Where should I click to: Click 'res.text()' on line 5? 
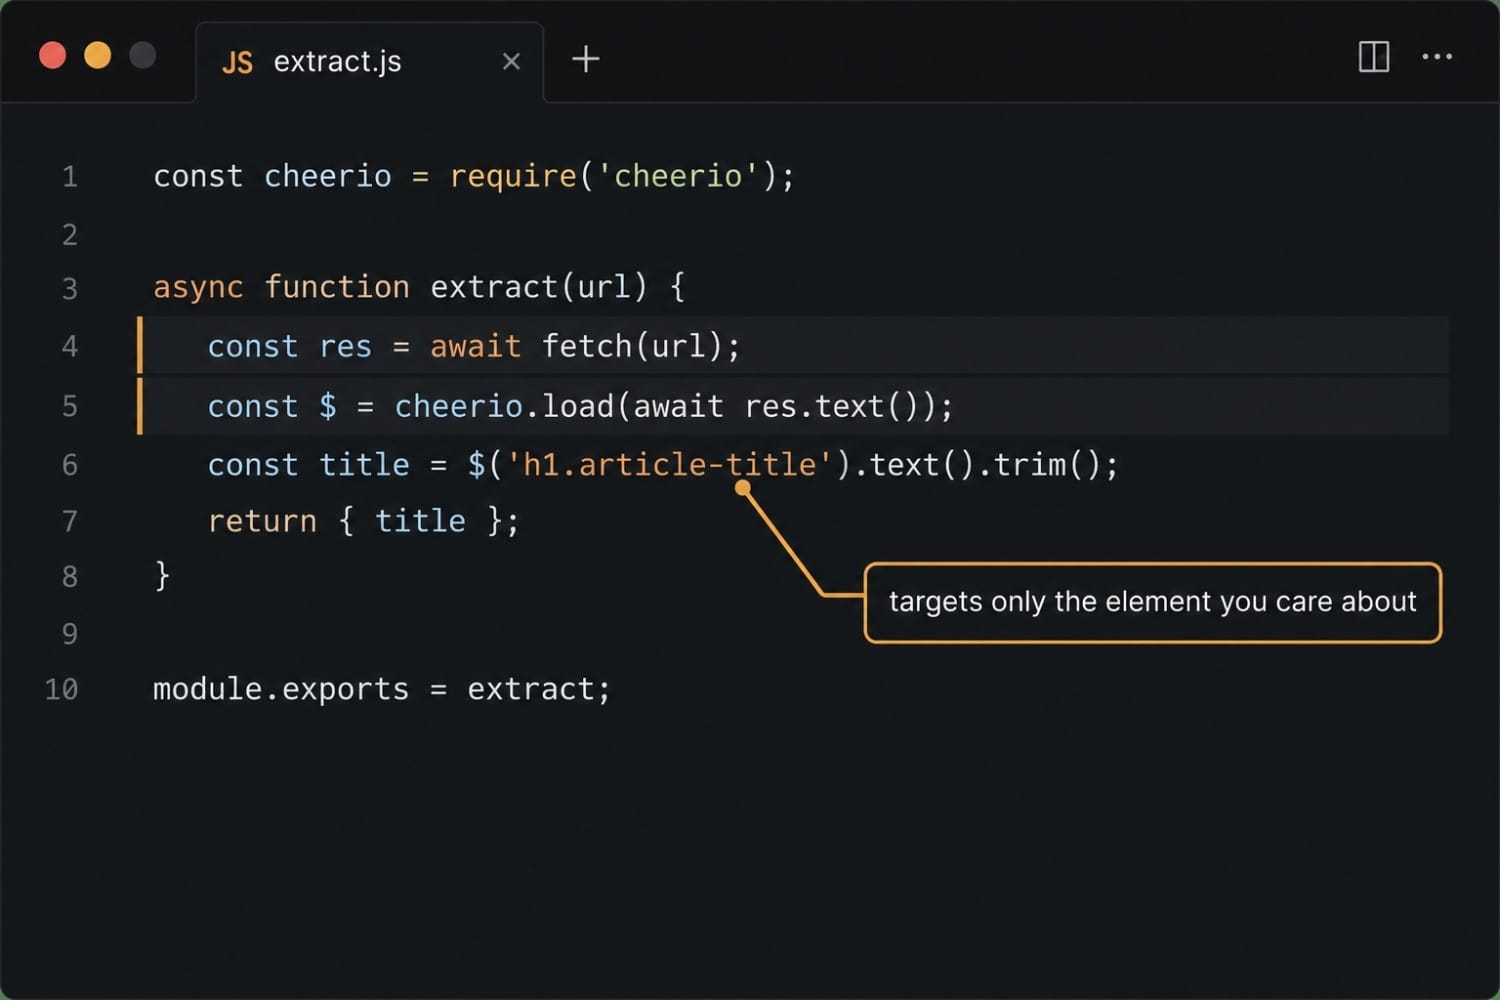tap(829, 406)
